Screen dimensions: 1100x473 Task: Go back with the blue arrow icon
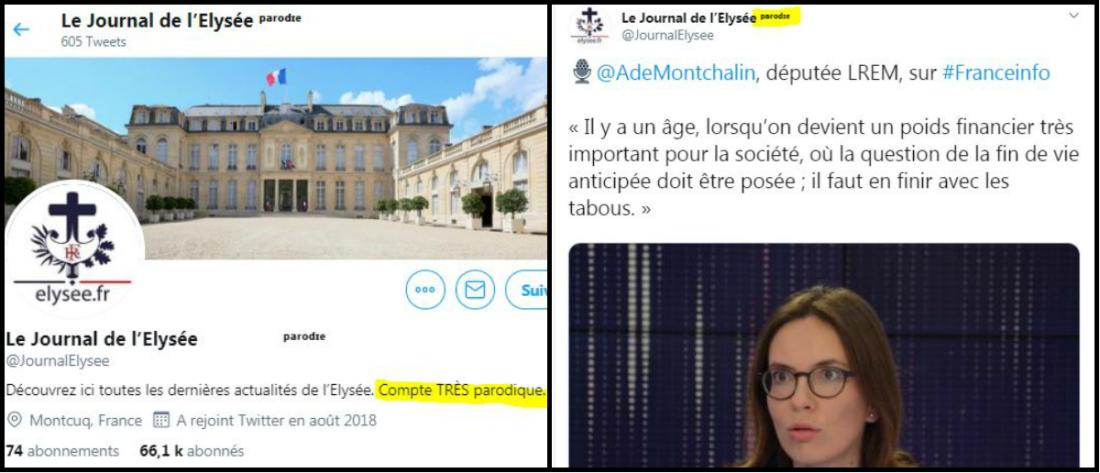tap(21, 29)
